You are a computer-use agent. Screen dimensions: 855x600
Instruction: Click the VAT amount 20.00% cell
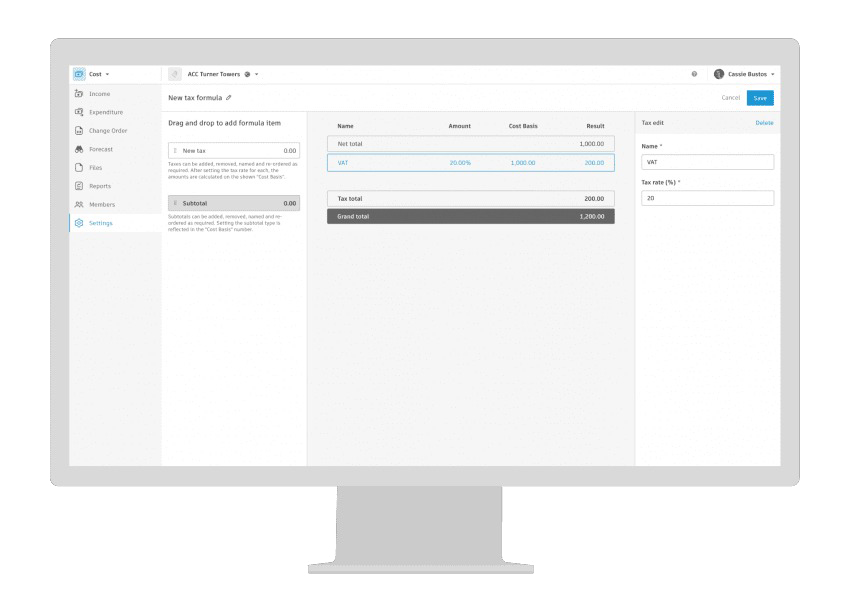[460, 163]
